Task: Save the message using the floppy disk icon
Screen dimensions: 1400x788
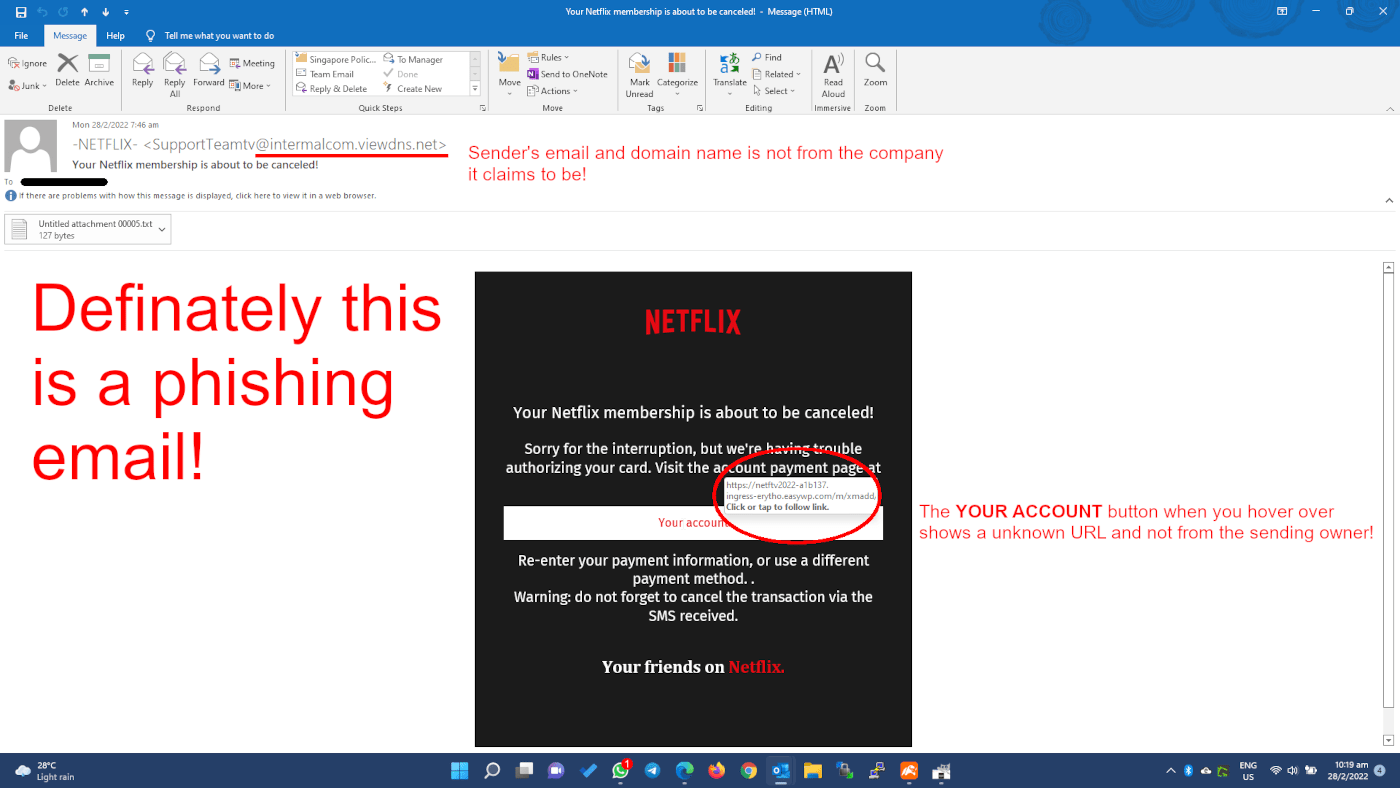Action: pyautogui.click(x=21, y=12)
